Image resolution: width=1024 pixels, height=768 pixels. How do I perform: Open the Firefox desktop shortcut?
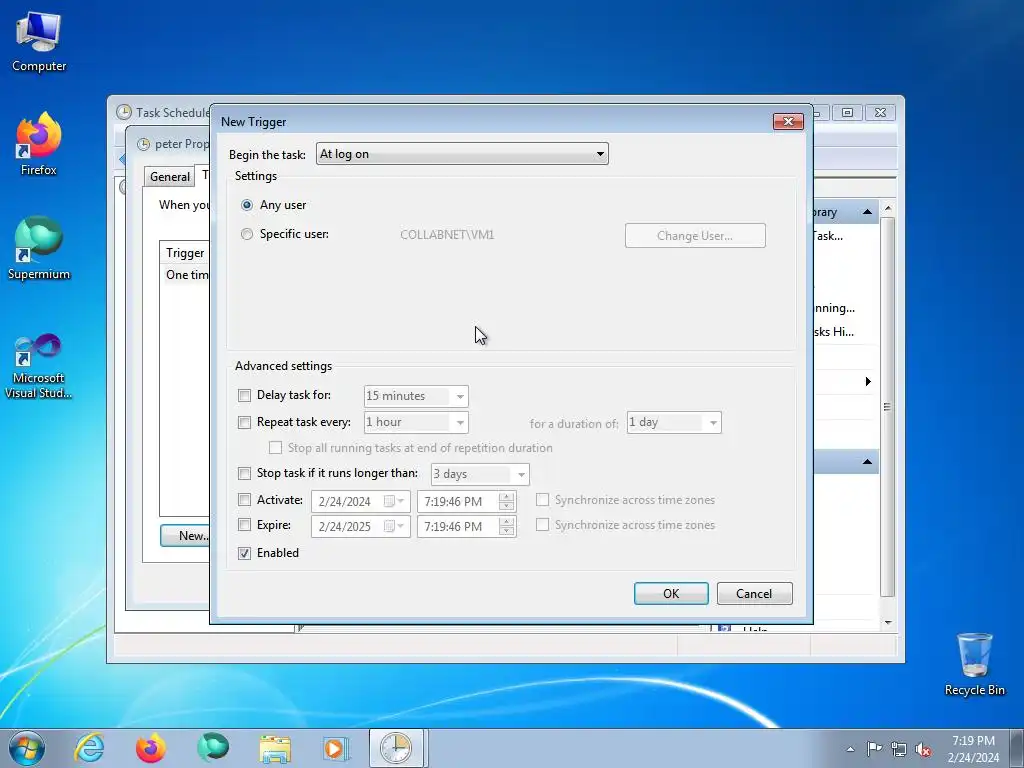click(39, 144)
